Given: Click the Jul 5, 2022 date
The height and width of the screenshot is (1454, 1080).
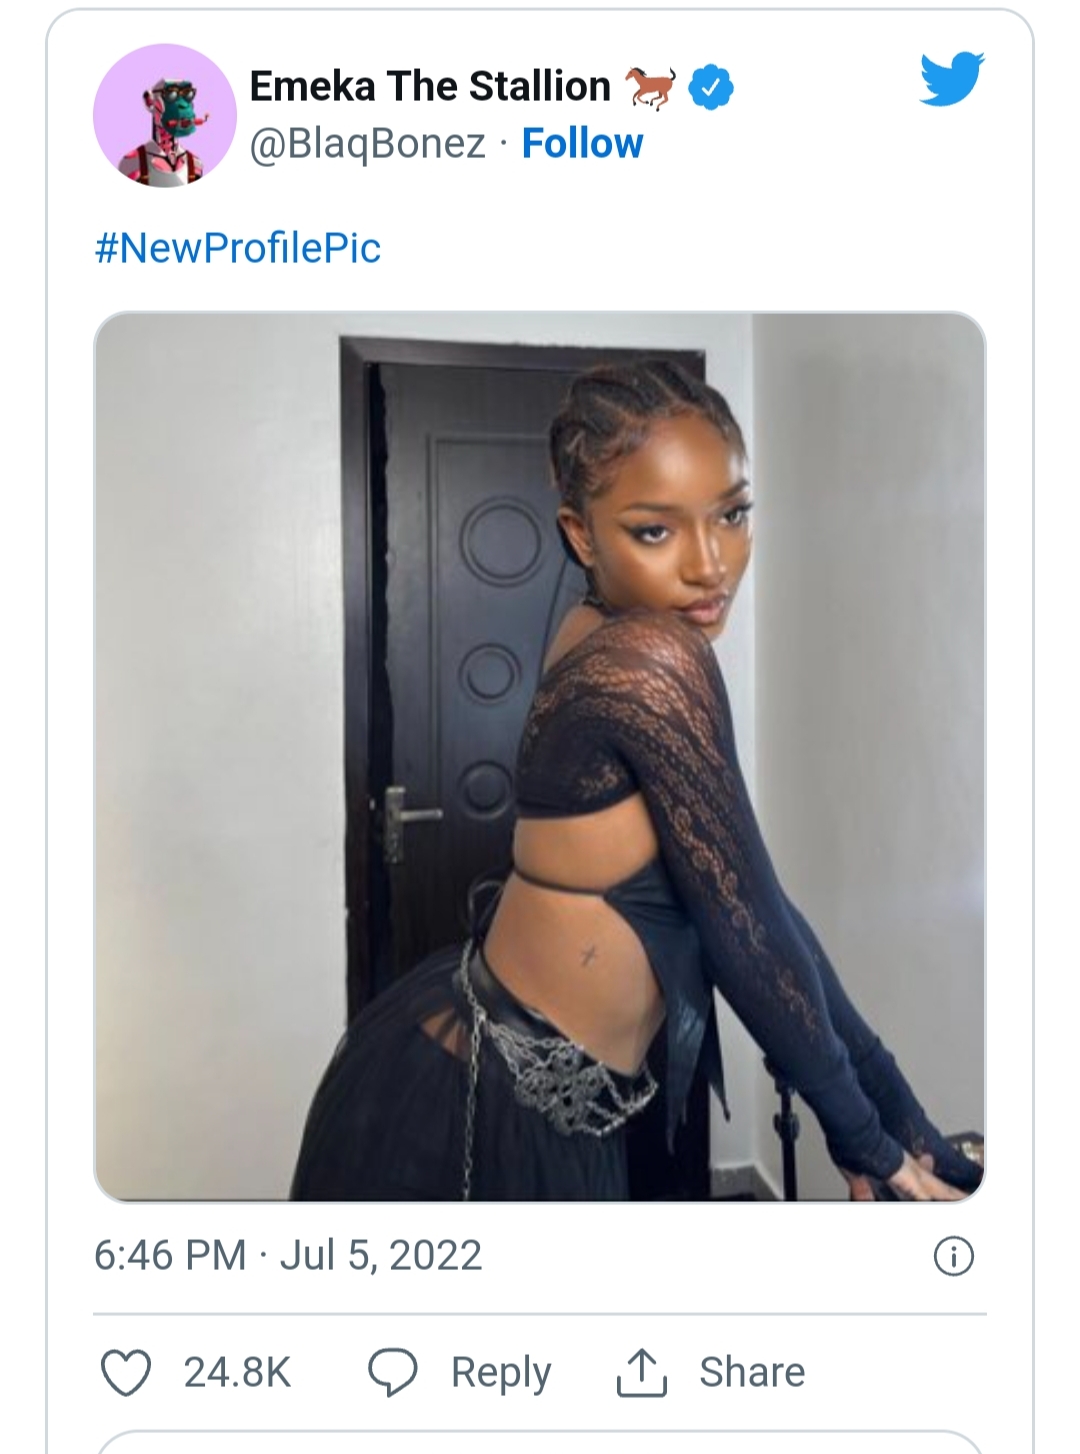Looking at the screenshot, I should pyautogui.click(x=381, y=1256).
